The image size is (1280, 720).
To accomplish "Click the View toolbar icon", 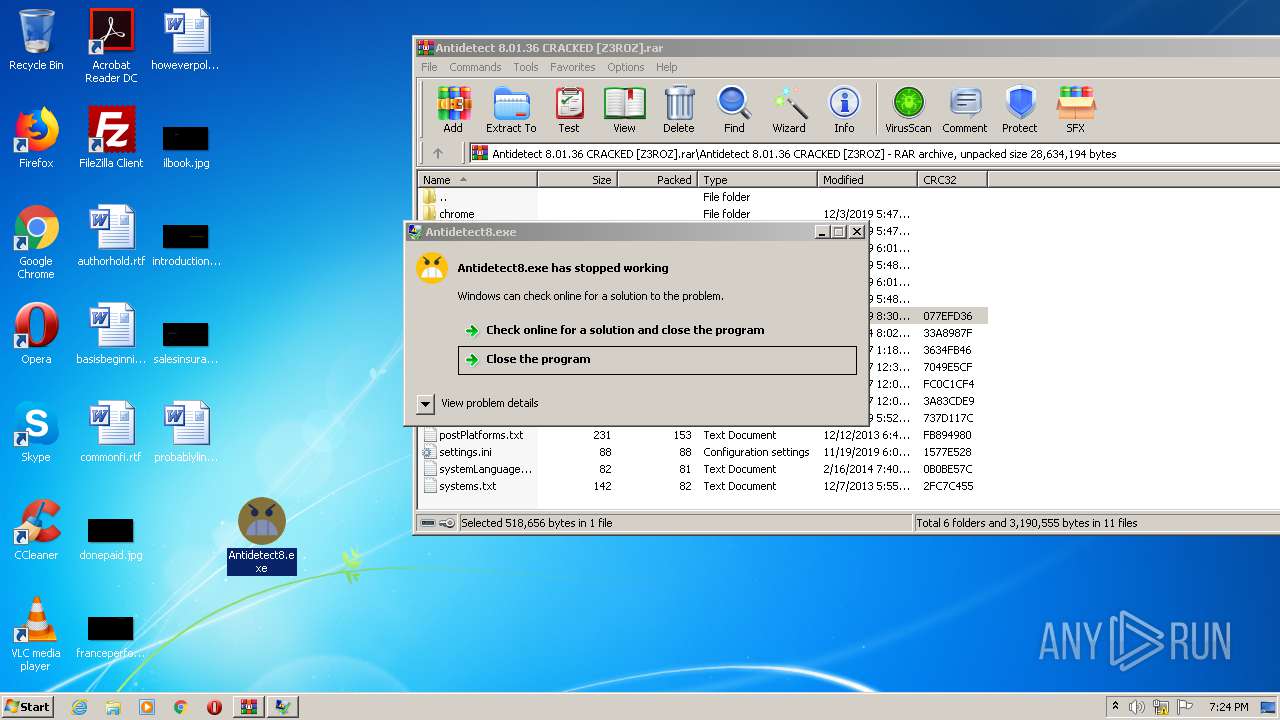I will click(x=624, y=110).
